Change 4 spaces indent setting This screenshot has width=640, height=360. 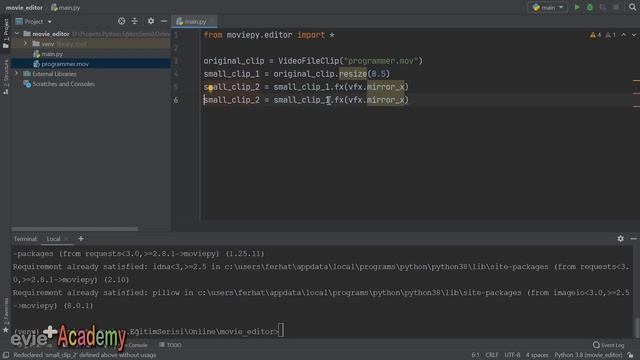(537, 355)
